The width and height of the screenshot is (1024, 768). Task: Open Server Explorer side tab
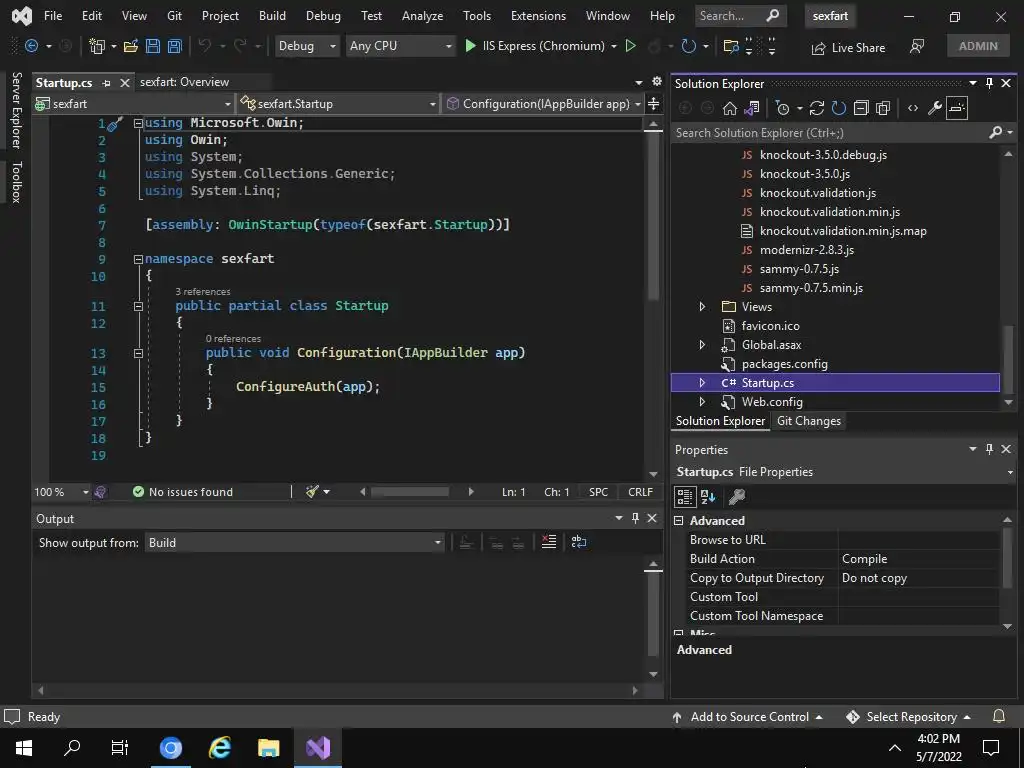point(16,110)
